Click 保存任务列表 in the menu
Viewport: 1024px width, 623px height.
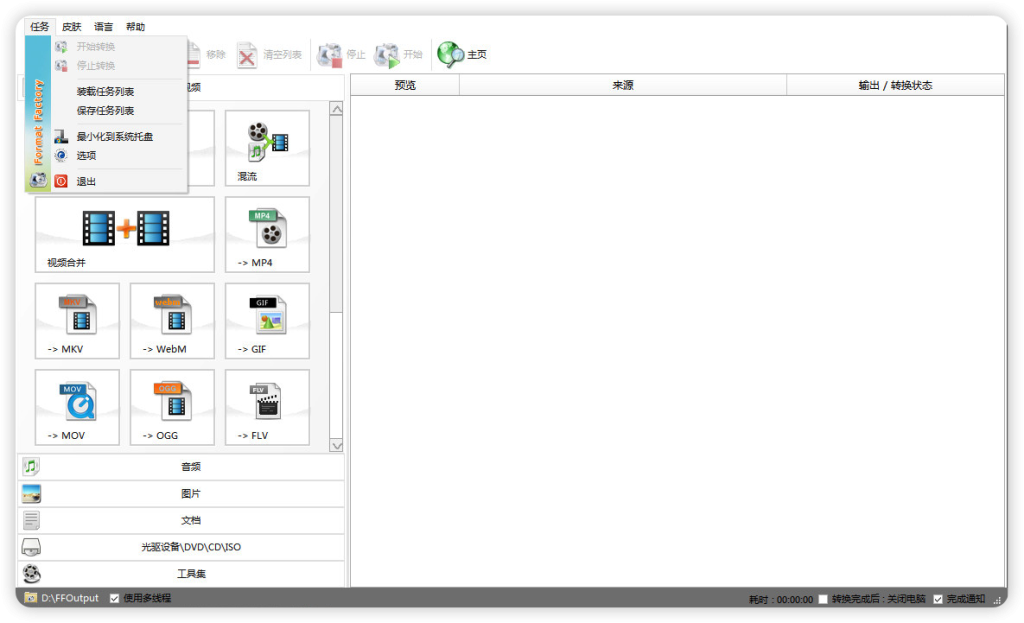pyautogui.click(x=105, y=111)
